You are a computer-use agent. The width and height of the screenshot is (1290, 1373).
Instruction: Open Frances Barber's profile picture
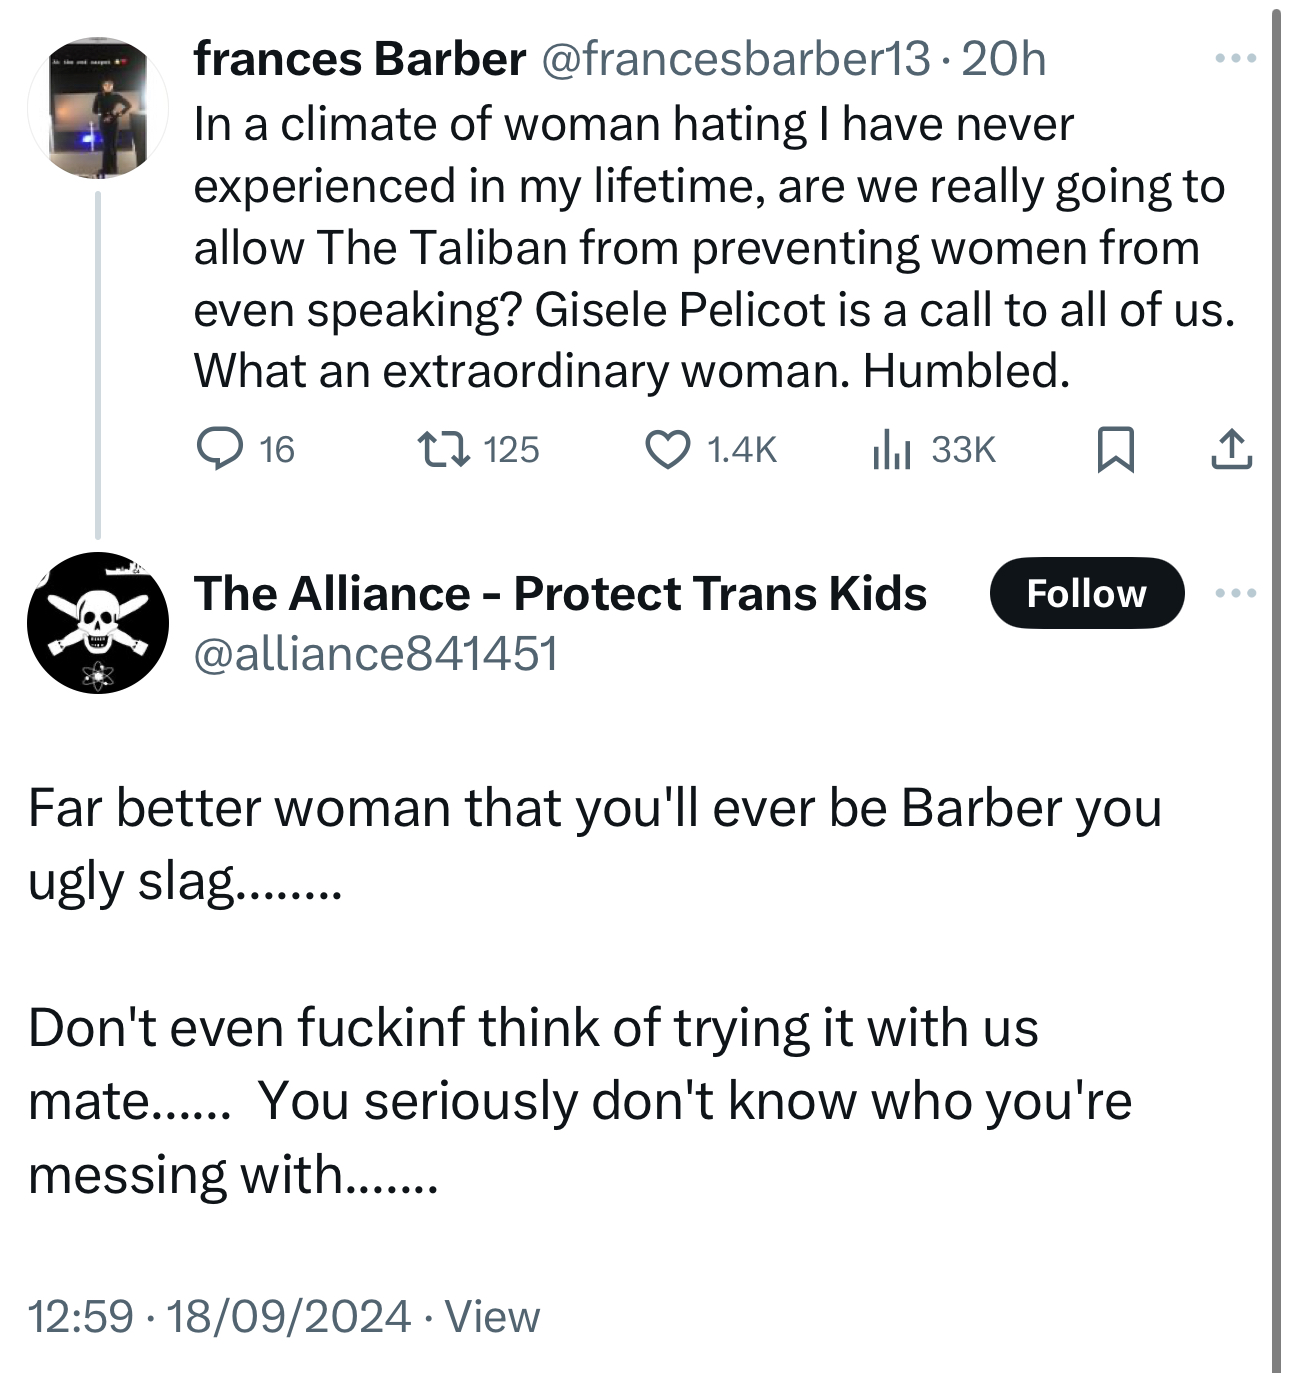[98, 110]
